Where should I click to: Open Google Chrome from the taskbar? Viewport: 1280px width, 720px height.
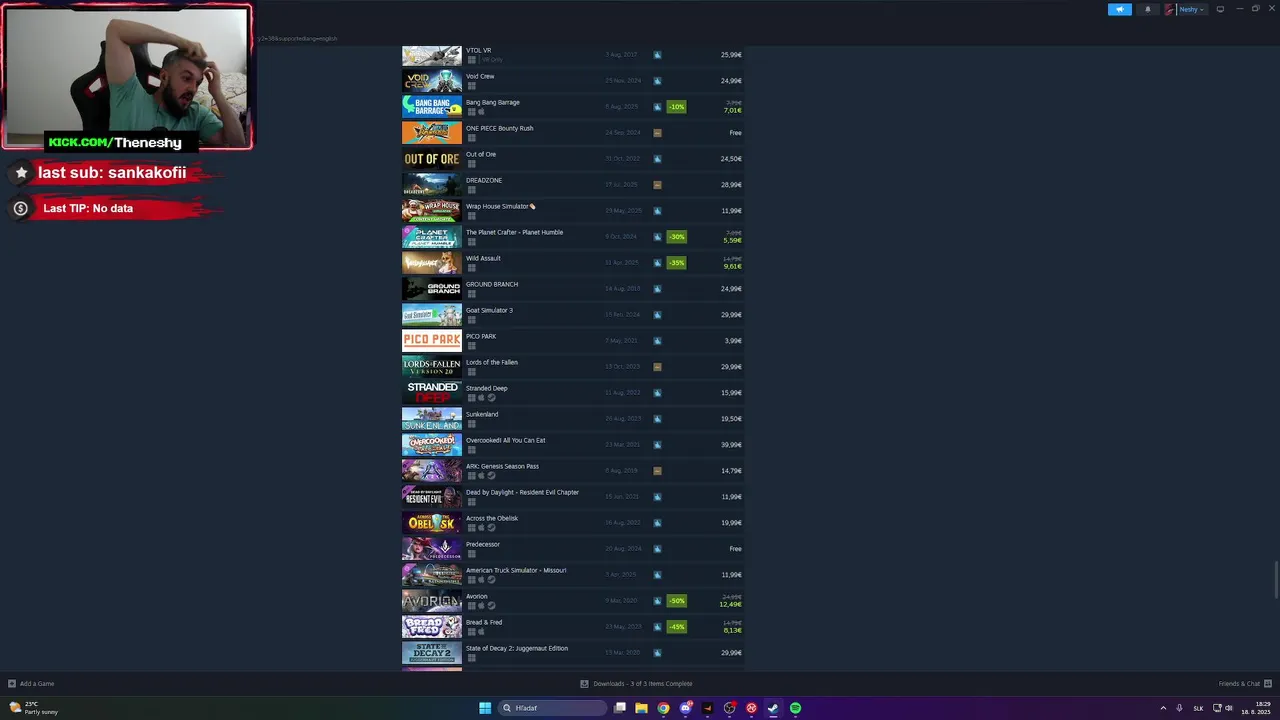click(663, 708)
